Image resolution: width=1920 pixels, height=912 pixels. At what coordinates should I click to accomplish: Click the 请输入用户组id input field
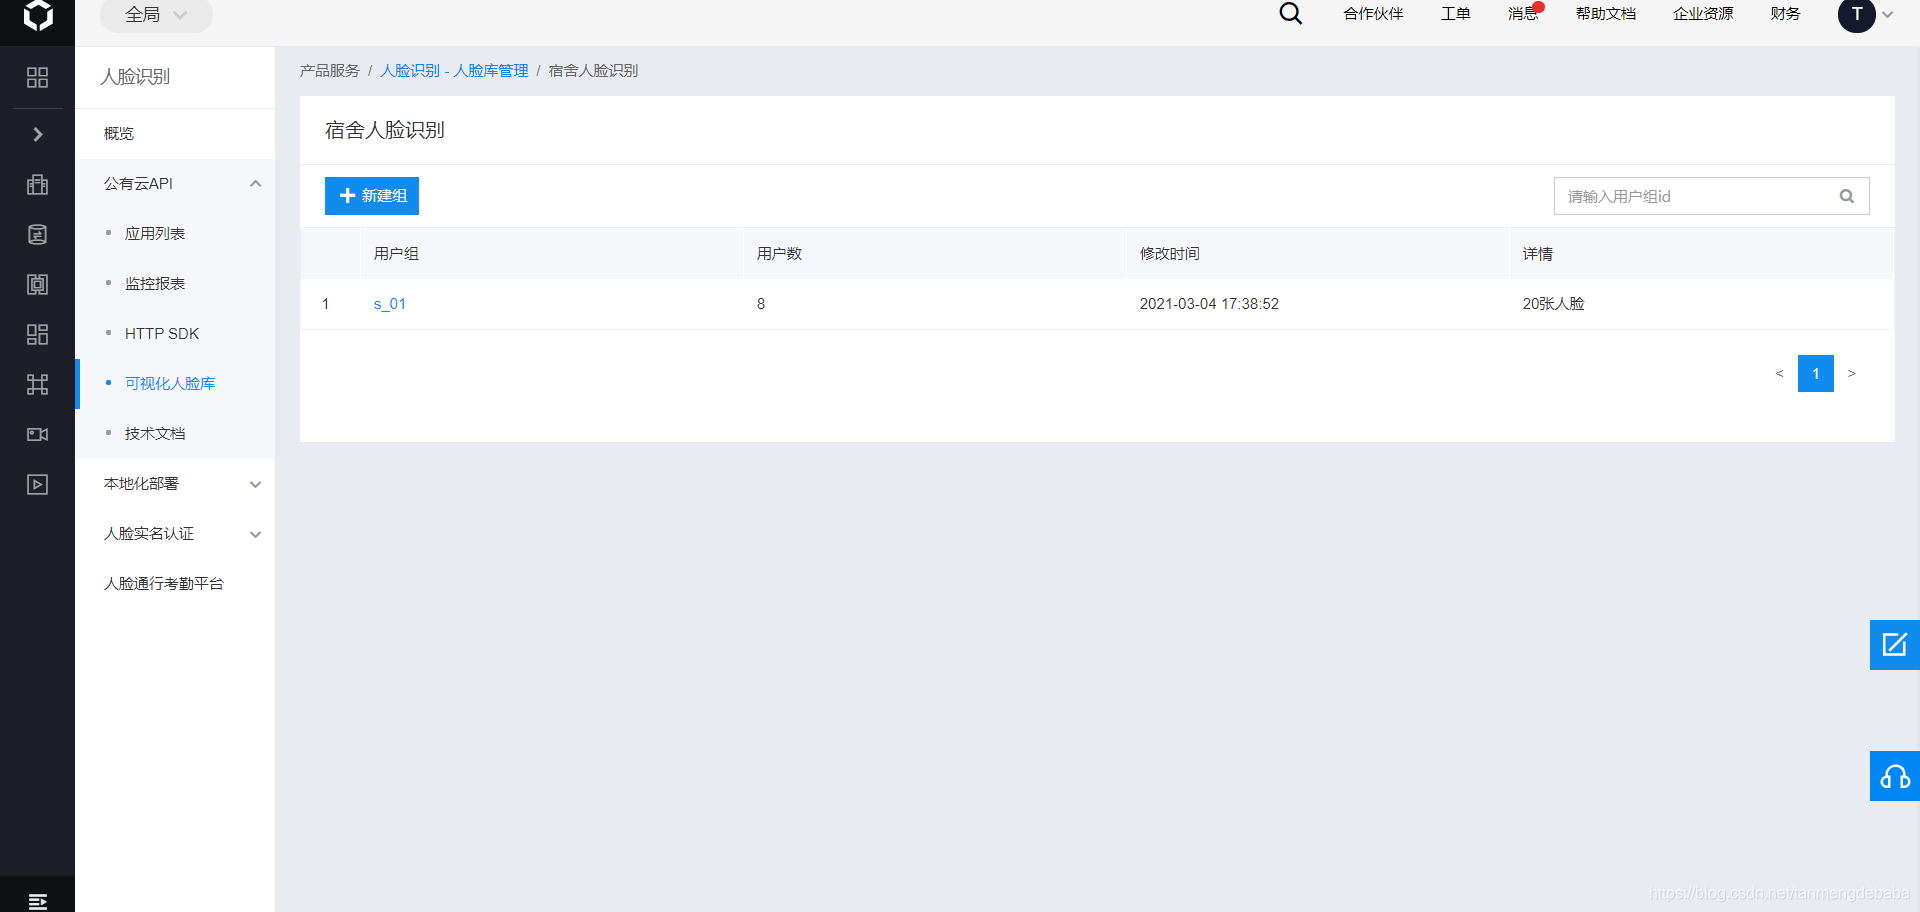tap(1695, 196)
